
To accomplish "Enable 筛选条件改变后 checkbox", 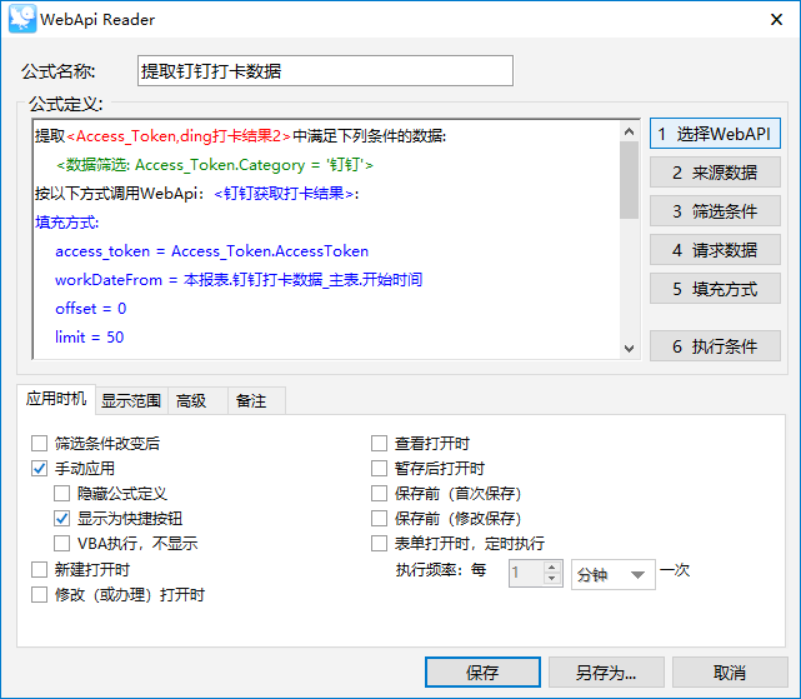I will 39,443.
